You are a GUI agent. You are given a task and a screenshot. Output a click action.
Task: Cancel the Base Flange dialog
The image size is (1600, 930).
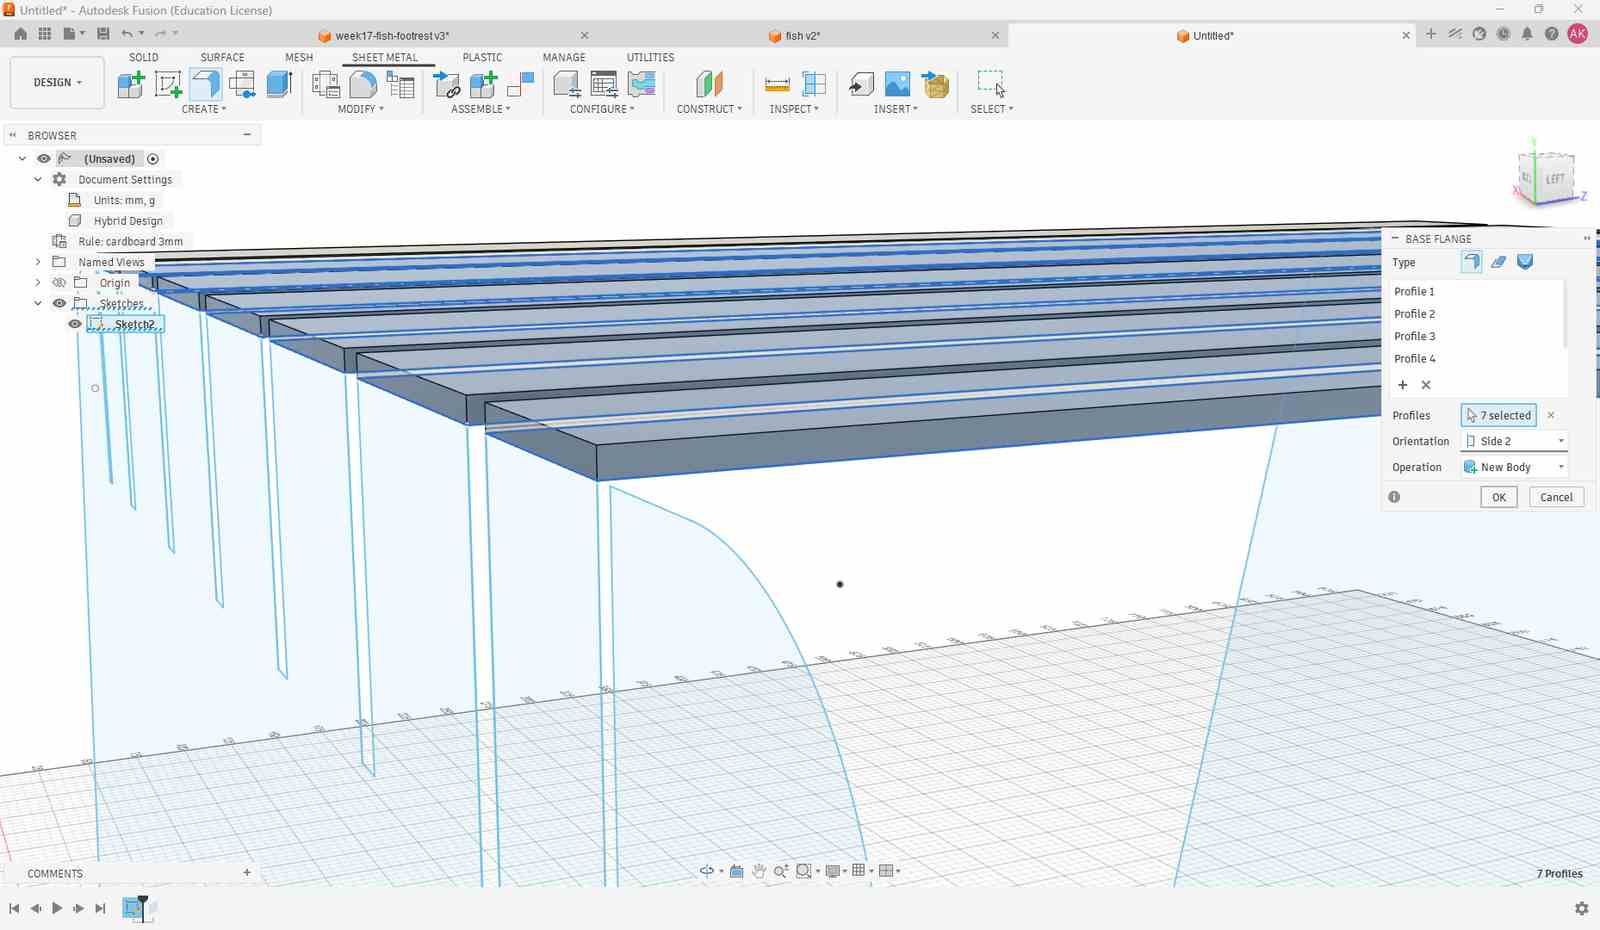[x=1556, y=497]
